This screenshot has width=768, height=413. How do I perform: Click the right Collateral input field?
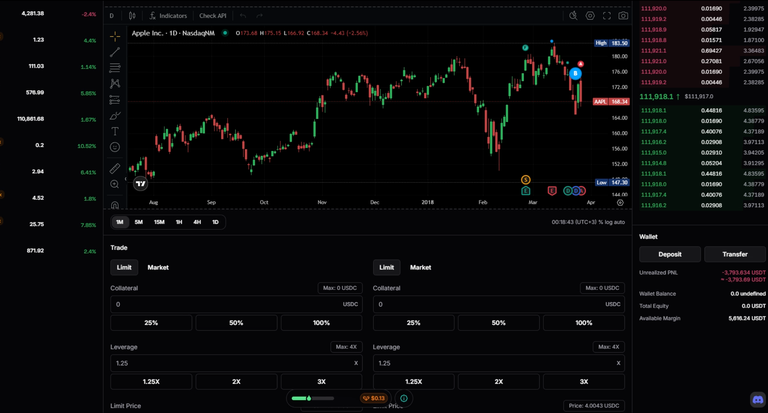499,304
